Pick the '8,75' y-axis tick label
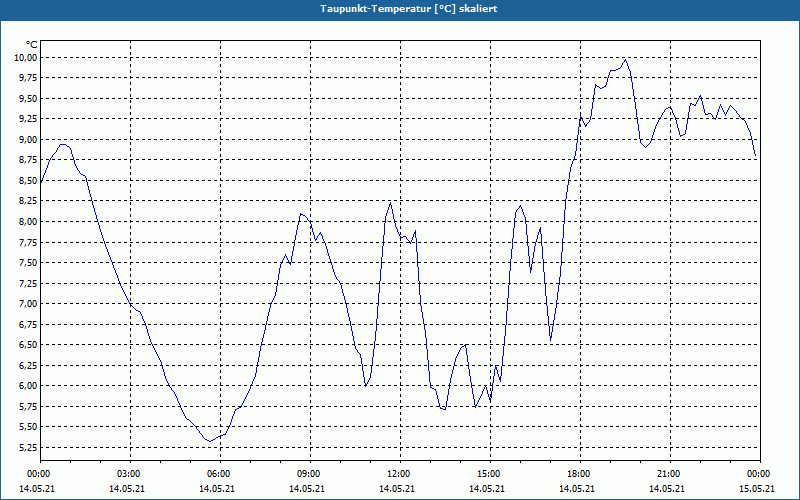Image resolution: width=800 pixels, height=500 pixels. pyautogui.click(x=27, y=160)
